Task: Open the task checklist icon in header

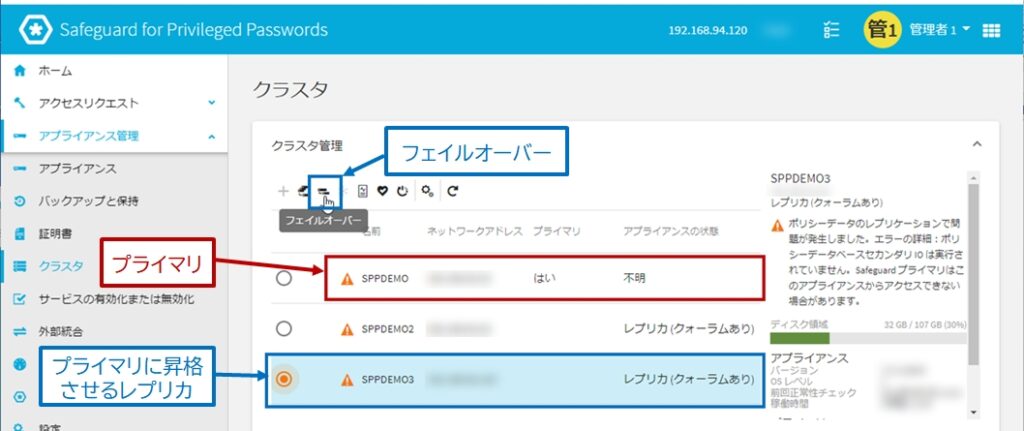Action: point(831,30)
